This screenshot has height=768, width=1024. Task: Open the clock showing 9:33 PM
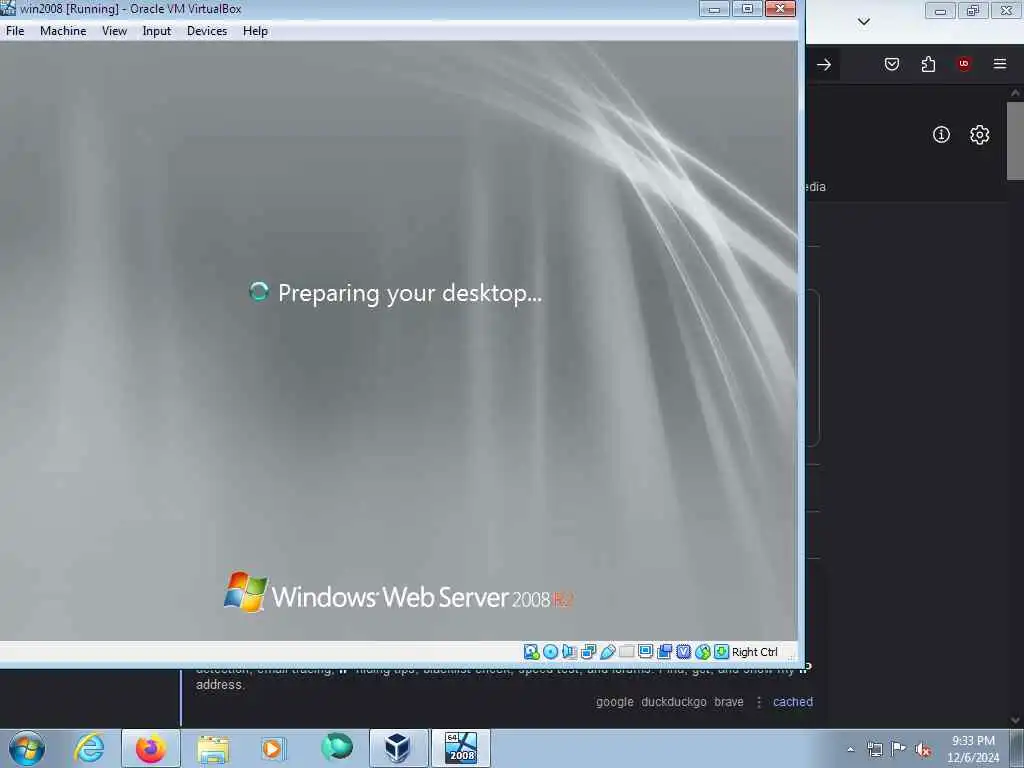(x=973, y=749)
